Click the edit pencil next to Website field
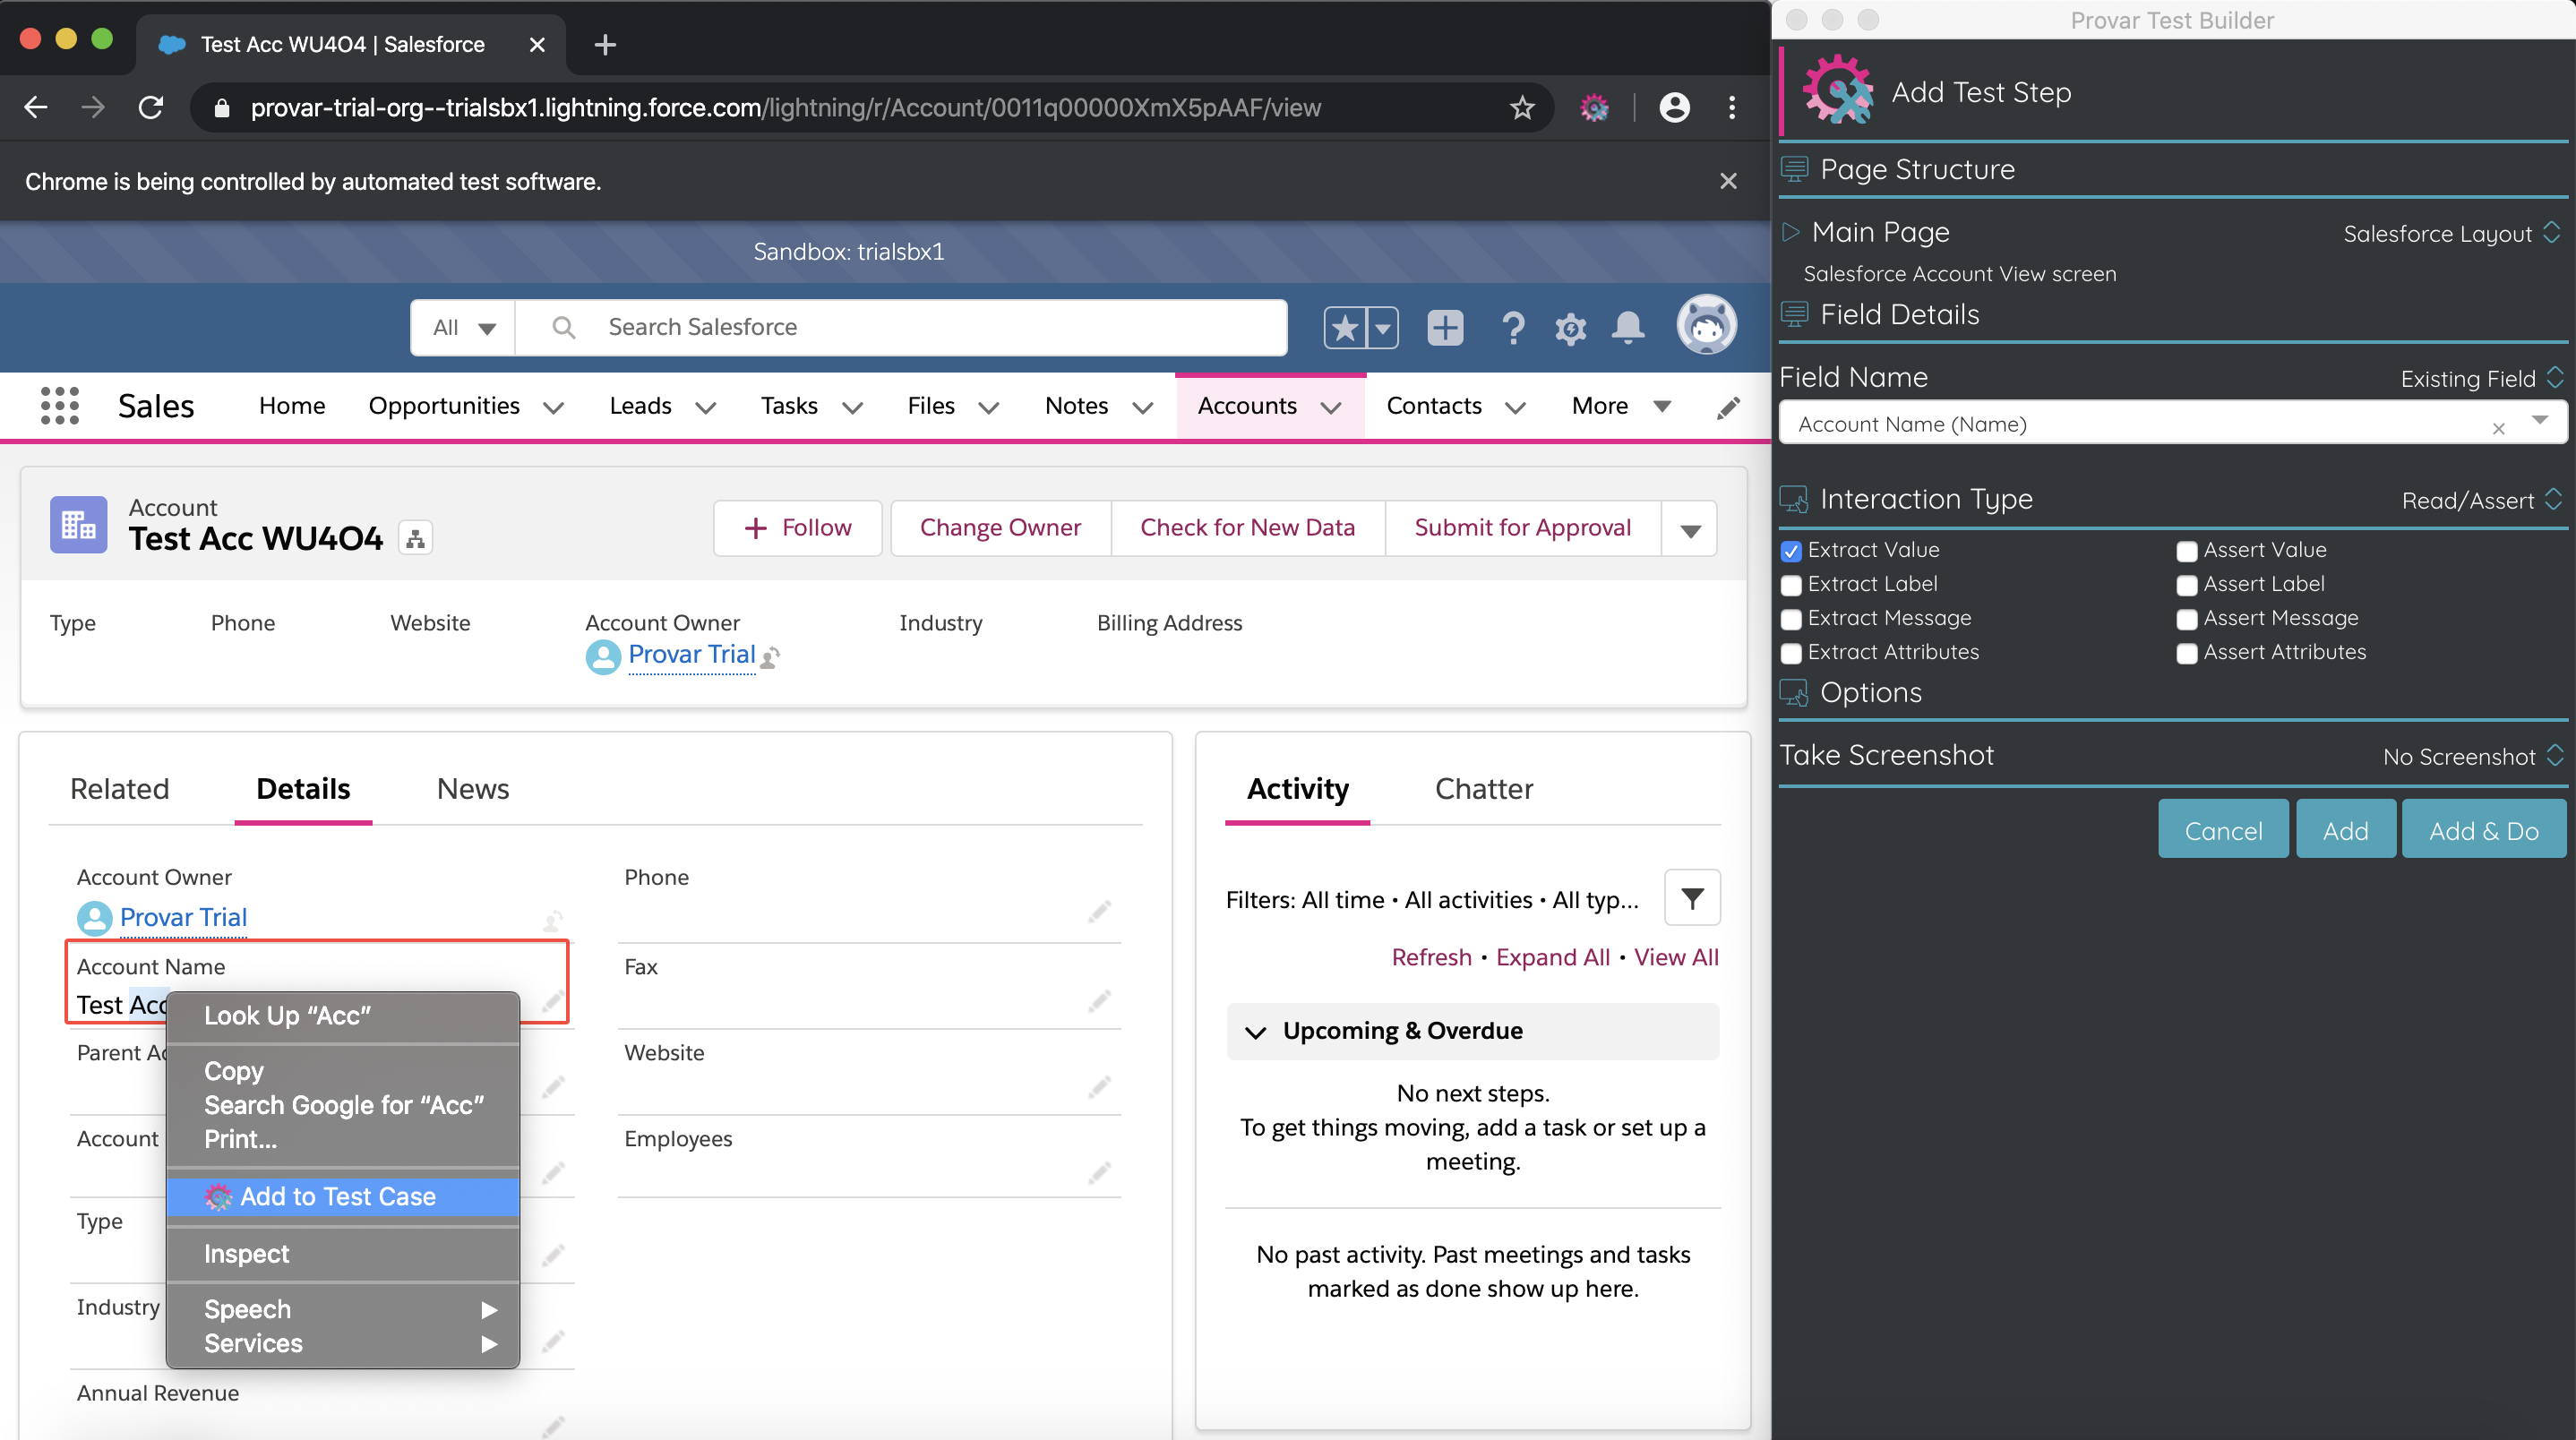This screenshot has height=1440, width=2576. (1099, 1086)
